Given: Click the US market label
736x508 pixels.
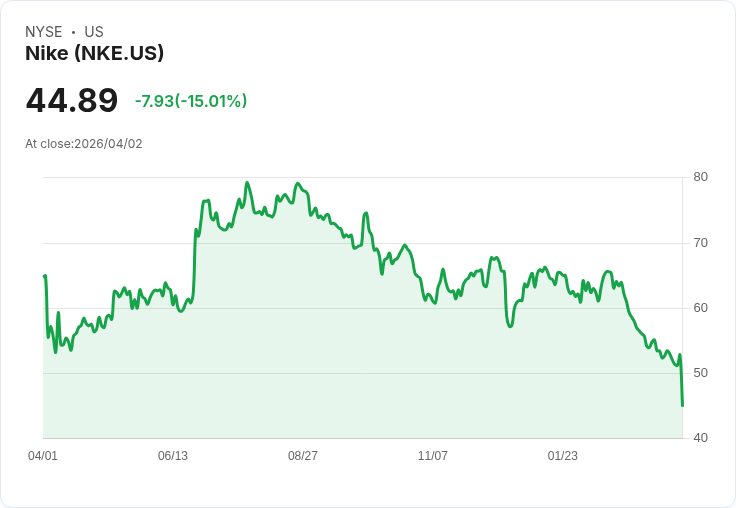Looking at the screenshot, I should point(94,32).
